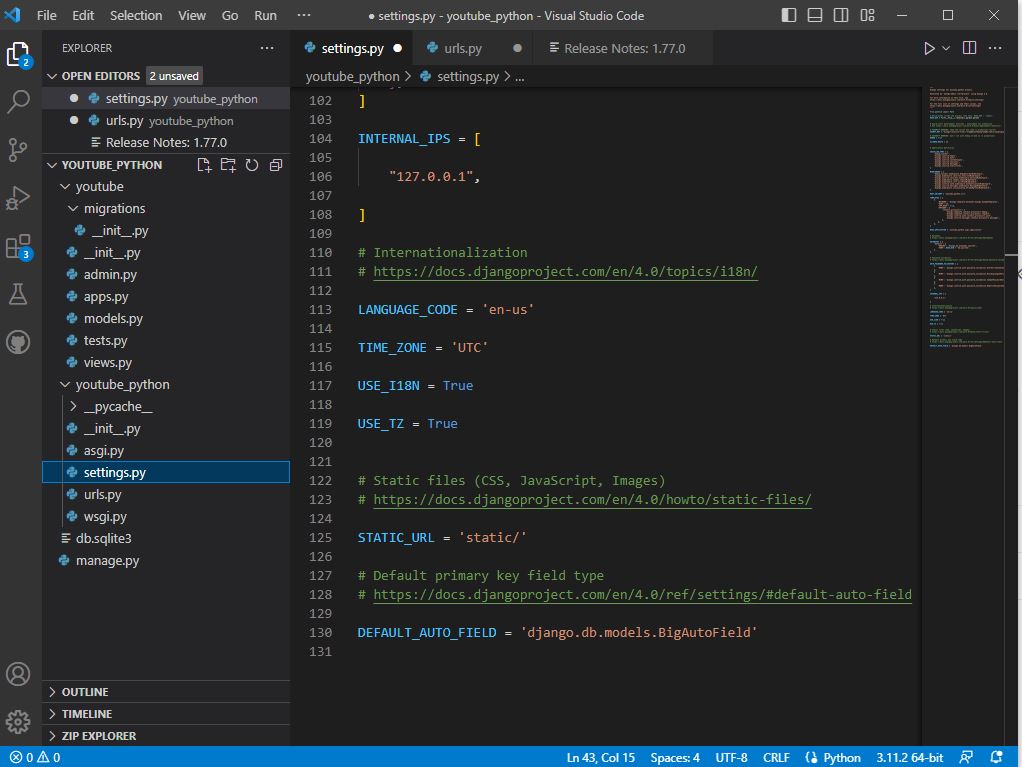
Task: Open the Edit menu
Action: (x=83, y=15)
